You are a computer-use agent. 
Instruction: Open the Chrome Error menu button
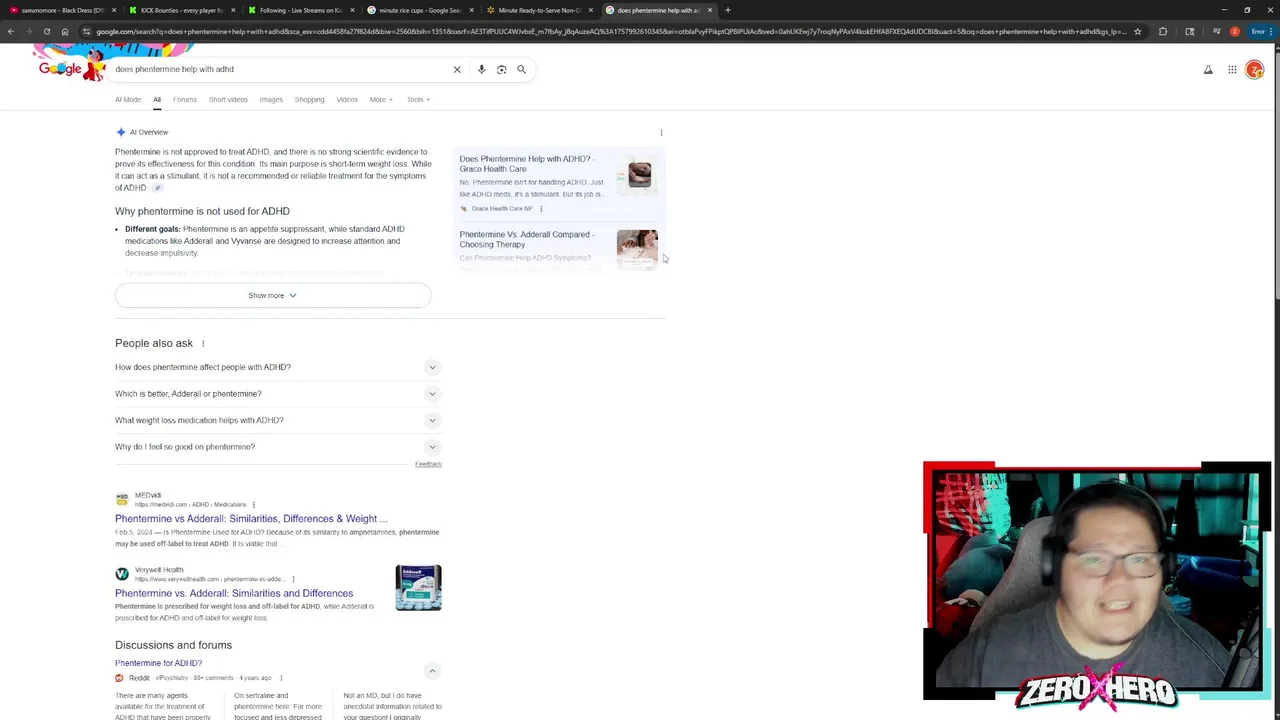(1261, 31)
